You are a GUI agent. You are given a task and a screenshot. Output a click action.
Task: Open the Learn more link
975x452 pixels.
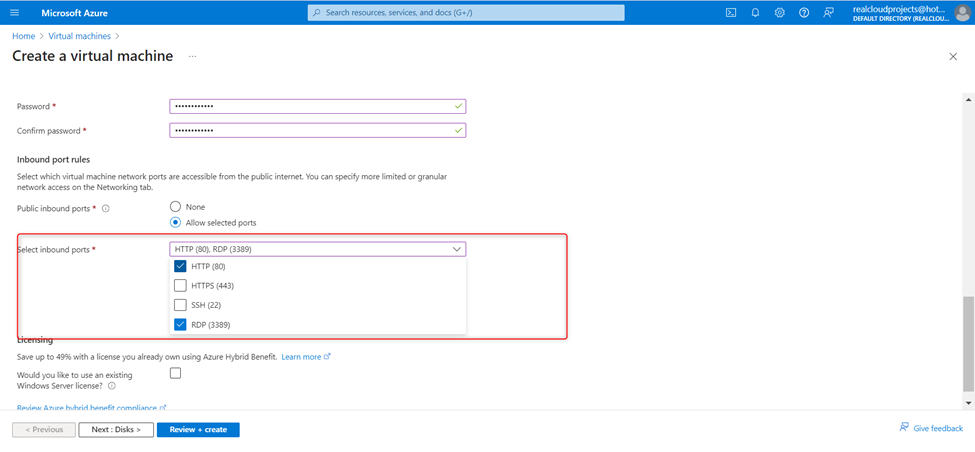[301, 357]
